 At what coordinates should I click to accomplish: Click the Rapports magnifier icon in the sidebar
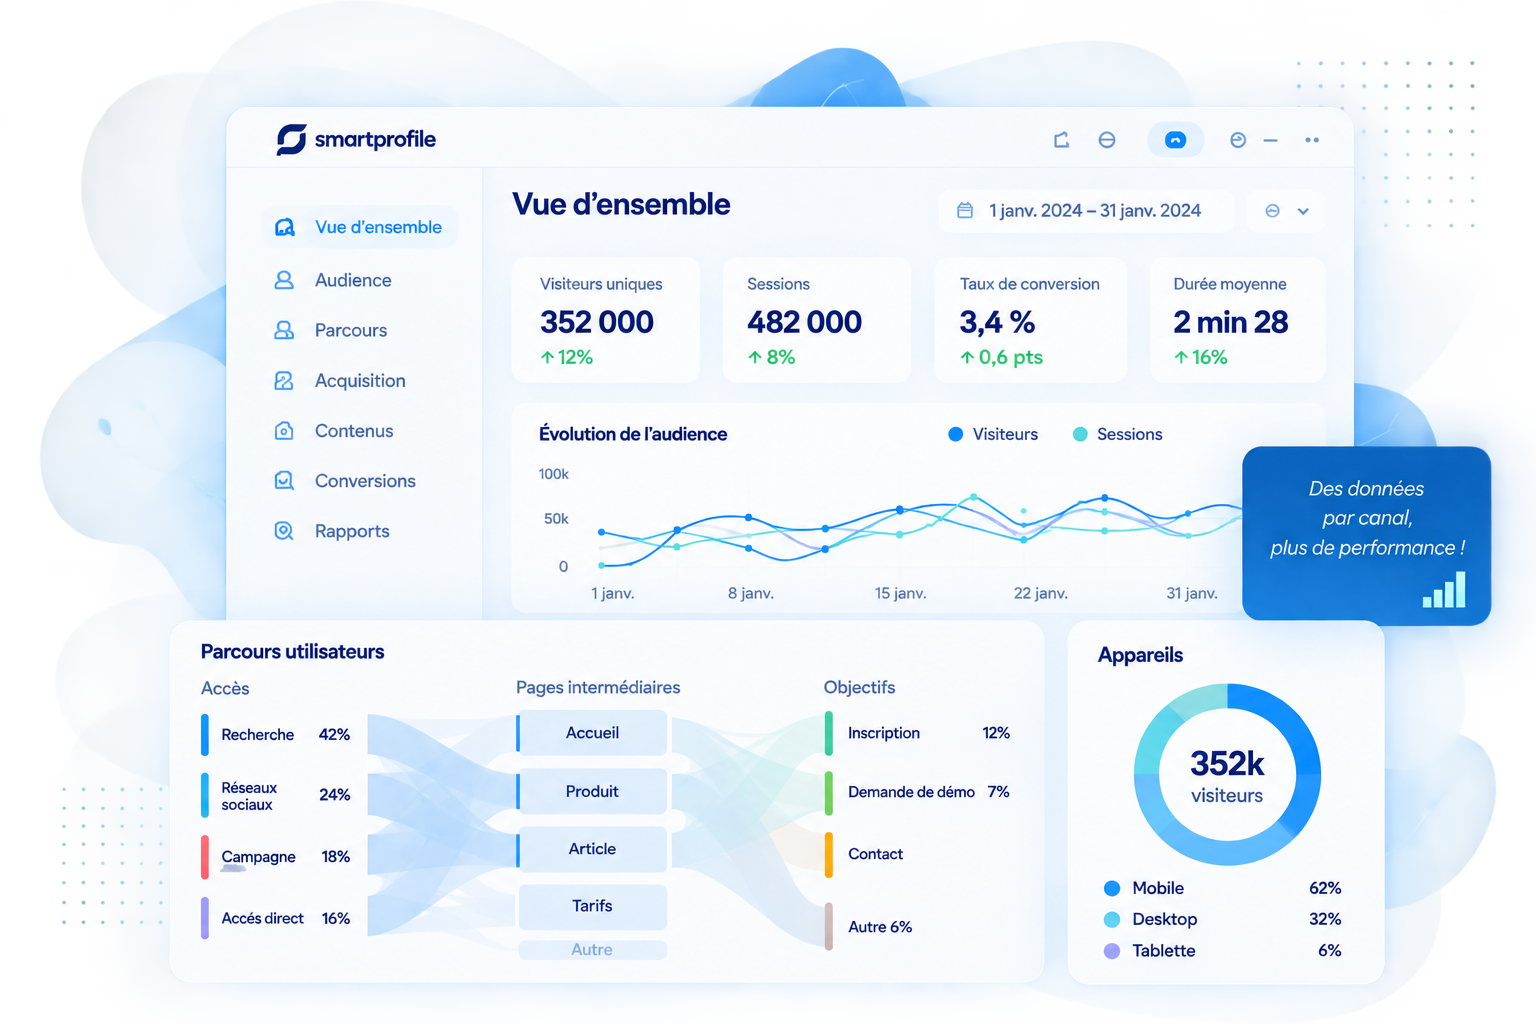(284, 531)
